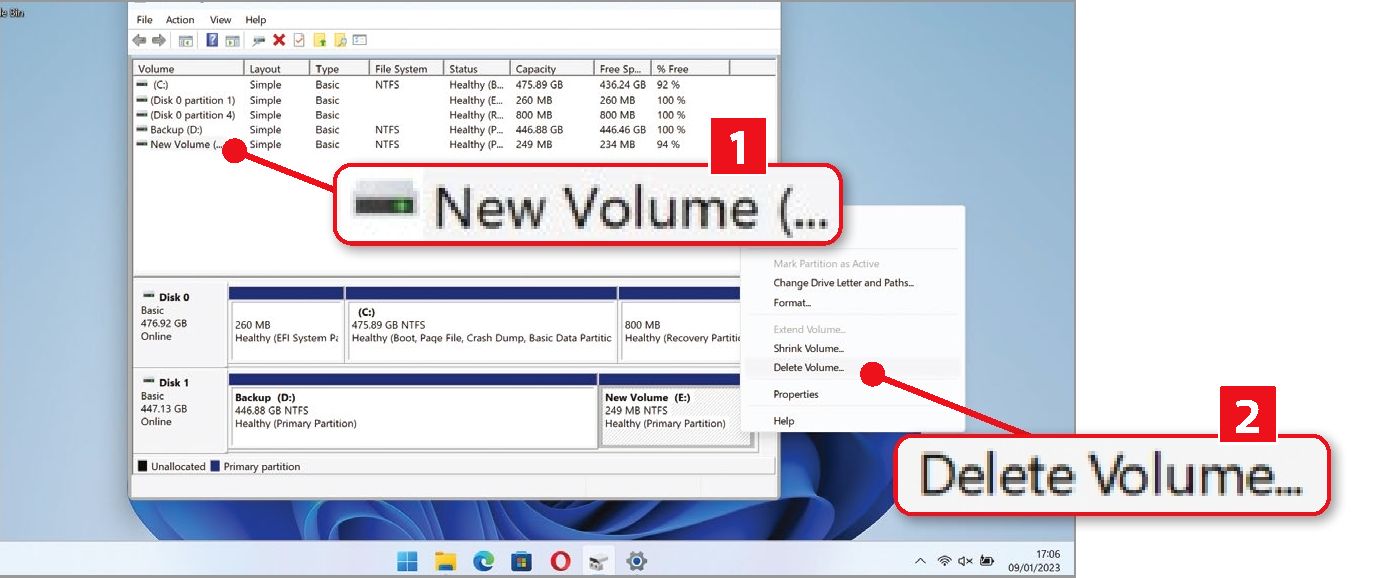Sort by the % Free column header
The width and height of the screenshot is (1375, 578).
(691, 69)
